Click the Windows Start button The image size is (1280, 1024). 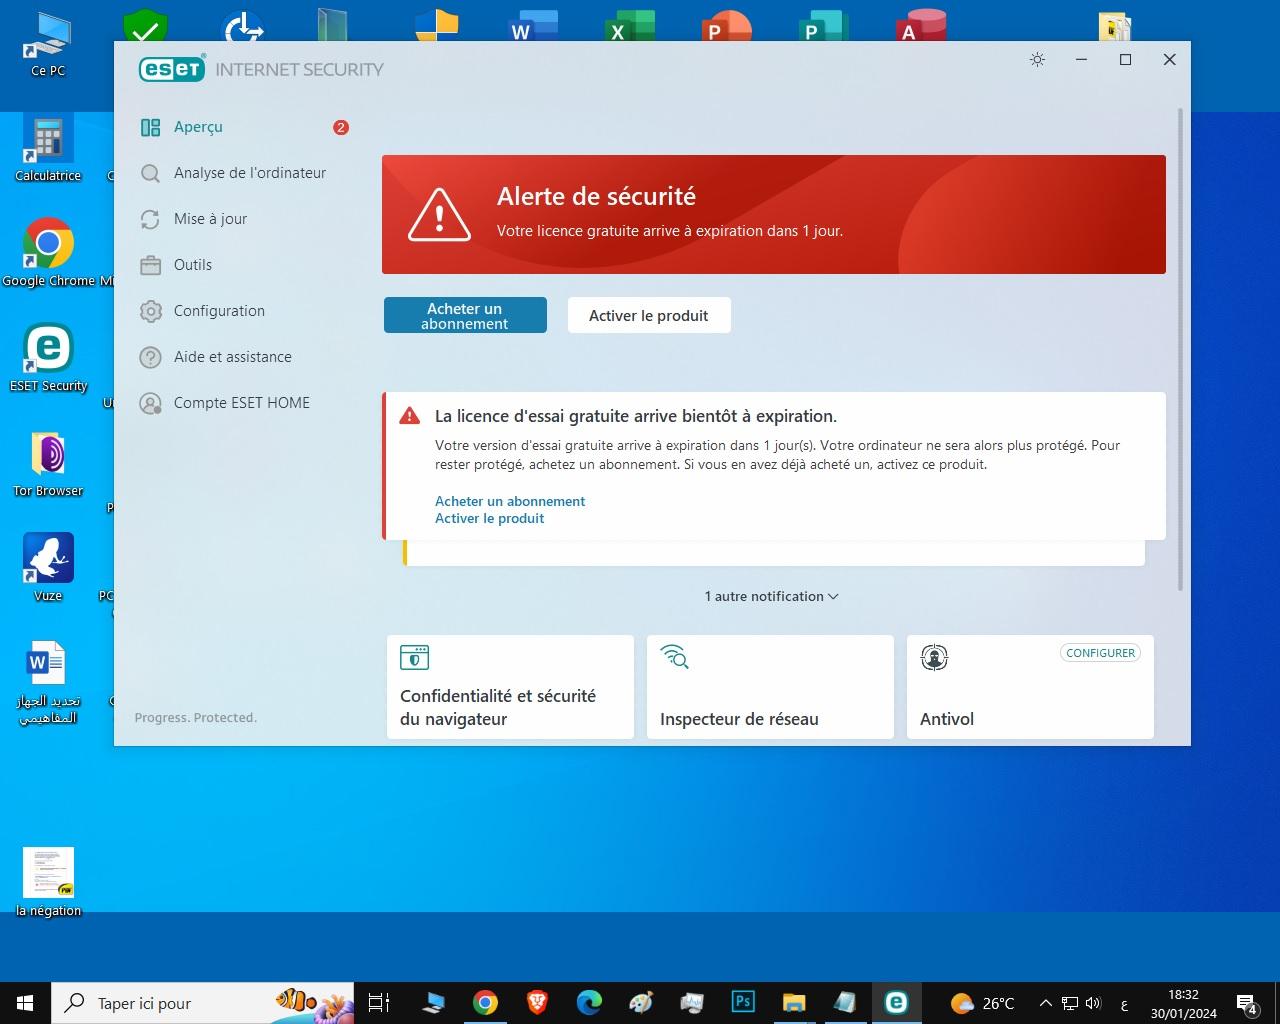[x=24, y=1002]
